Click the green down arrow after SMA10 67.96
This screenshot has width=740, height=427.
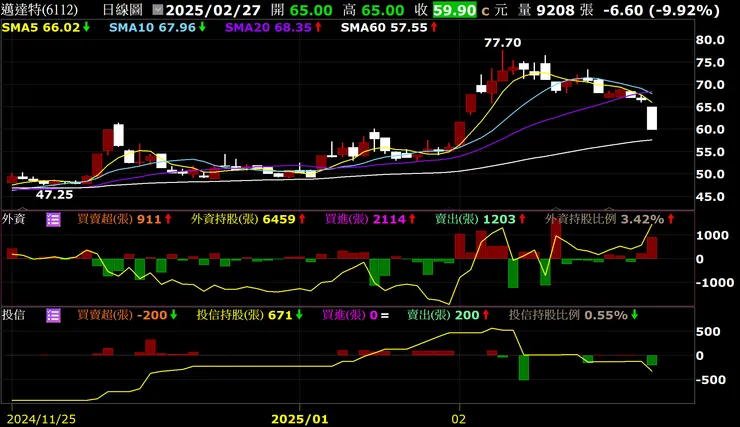[202, 27]
